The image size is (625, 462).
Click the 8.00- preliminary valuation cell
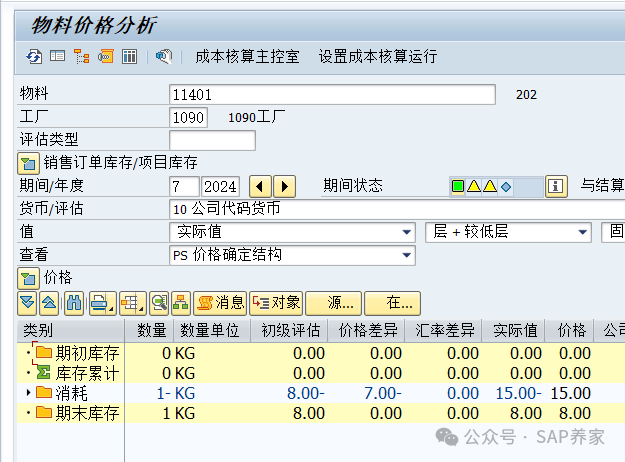point(306,393)
